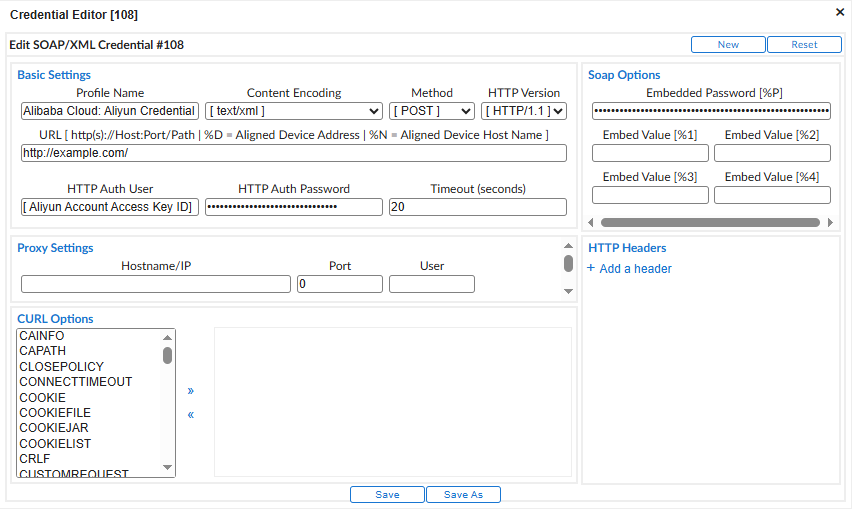Click the plus icon beside Add a header
Viewport: 852px width, 509px height.
(x=591, y=268)
